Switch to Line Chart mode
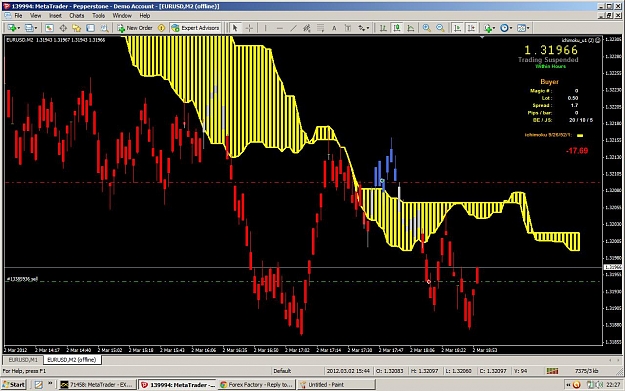This screenshot has width=625, height=391. (411, 28)
